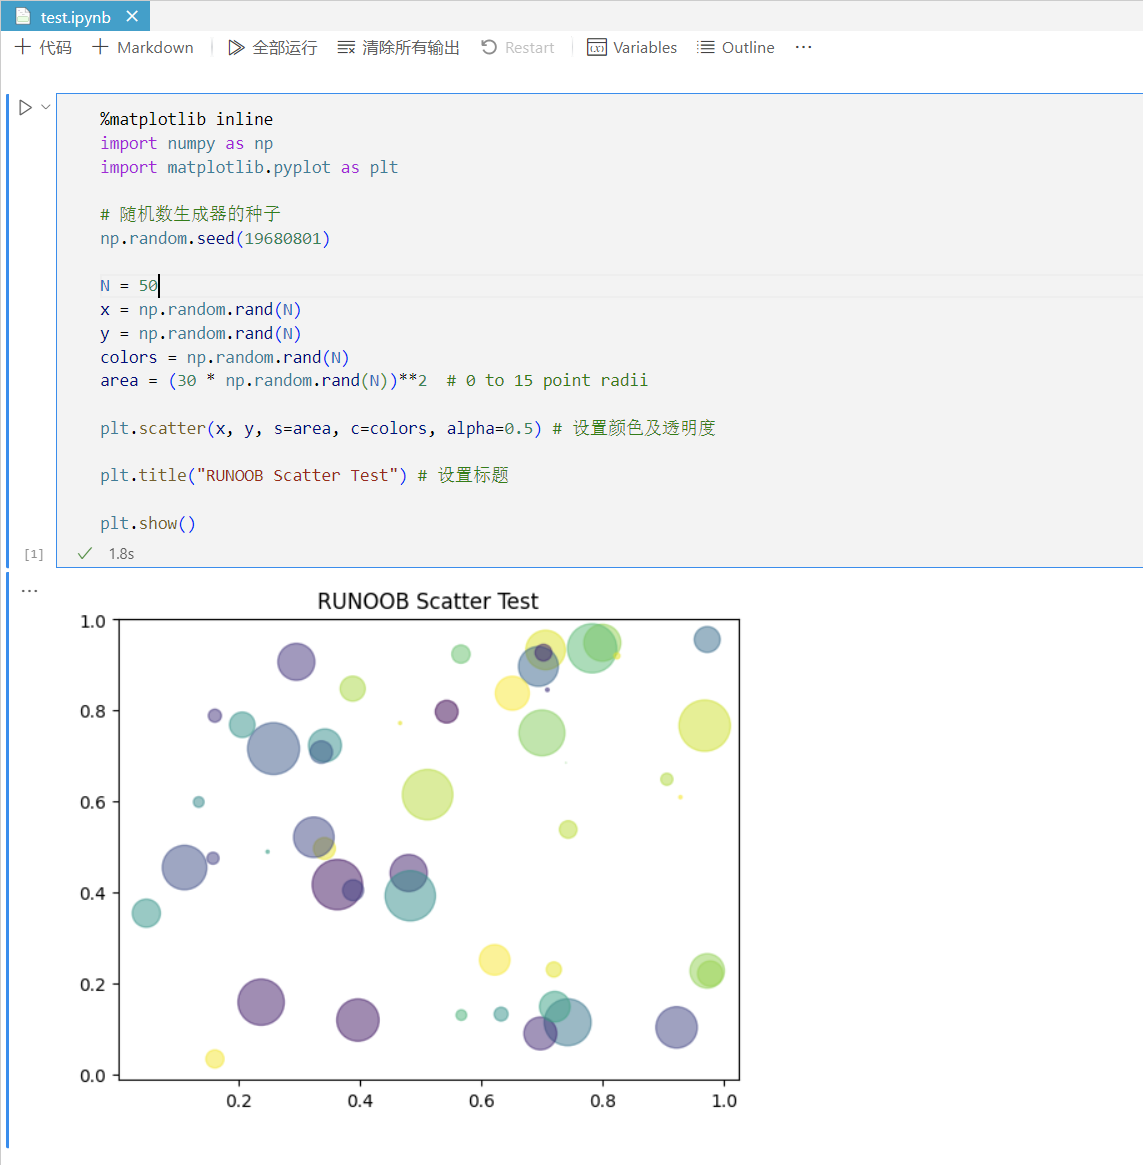Image resolution: width=1143 pixels, height=1165 pixels.
Task: Collapse the code cell using left blue bar
Action: [8, 330]
